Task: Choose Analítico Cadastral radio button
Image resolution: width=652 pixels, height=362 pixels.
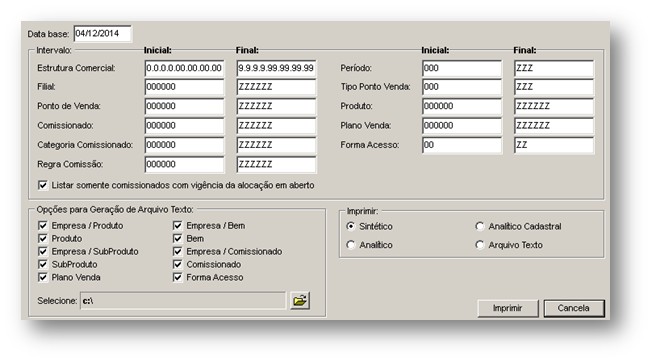Action: [x=480, y=226]
